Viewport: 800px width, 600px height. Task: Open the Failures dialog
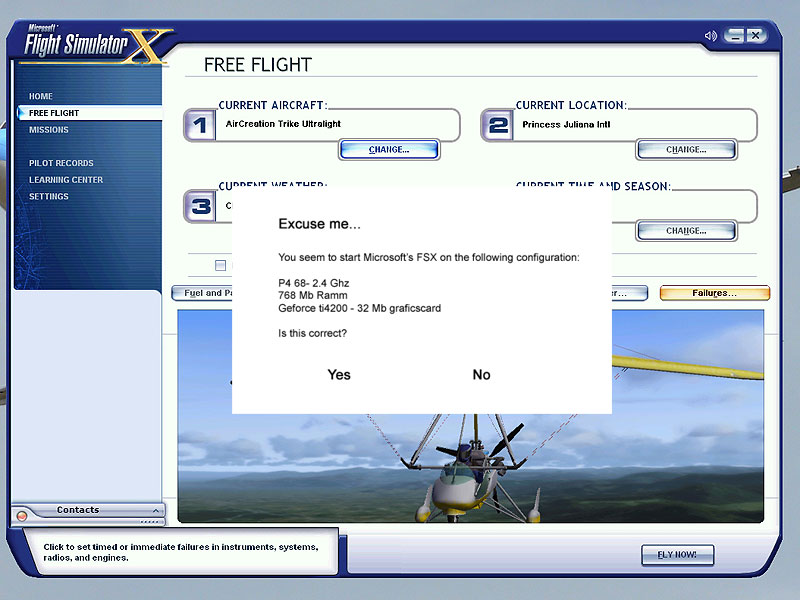tap(714, 293)
